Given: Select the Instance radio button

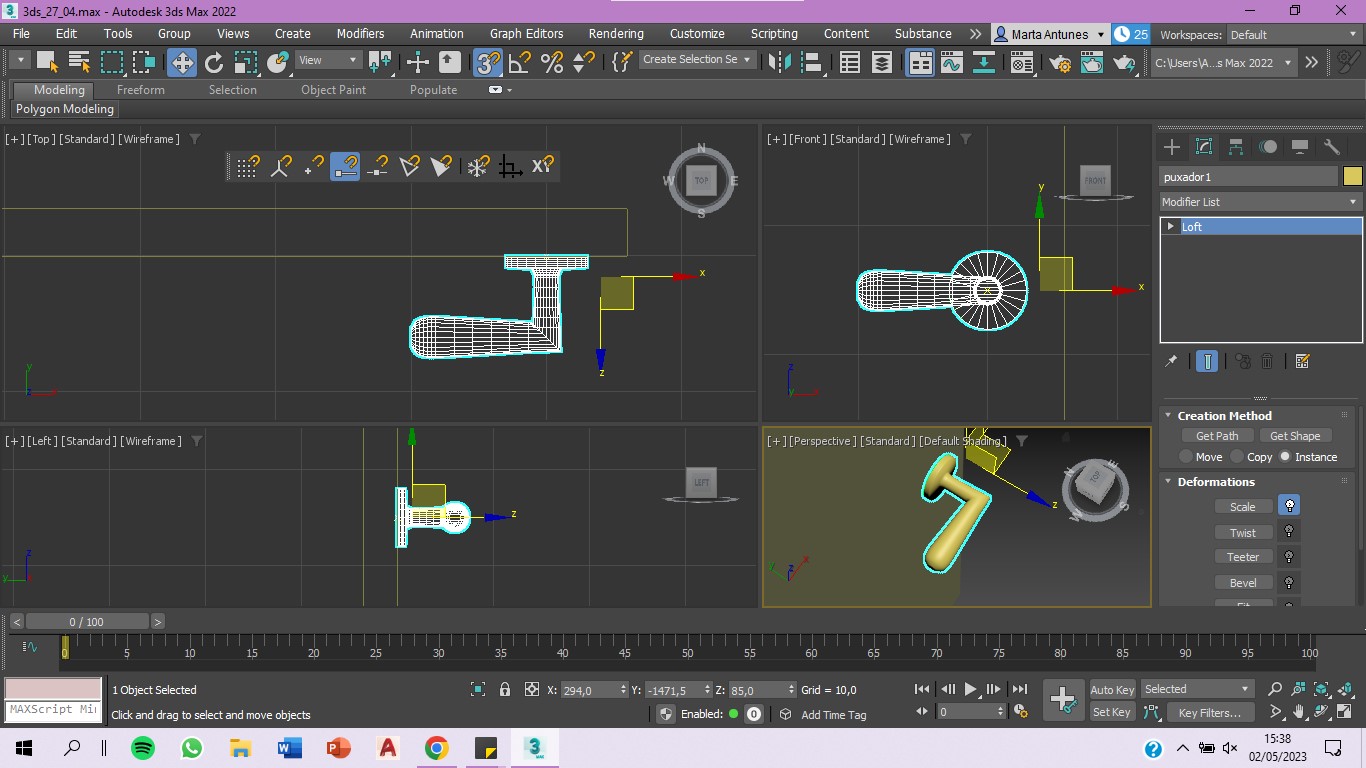Looking at the screenshot, I should click(1286, 457).
